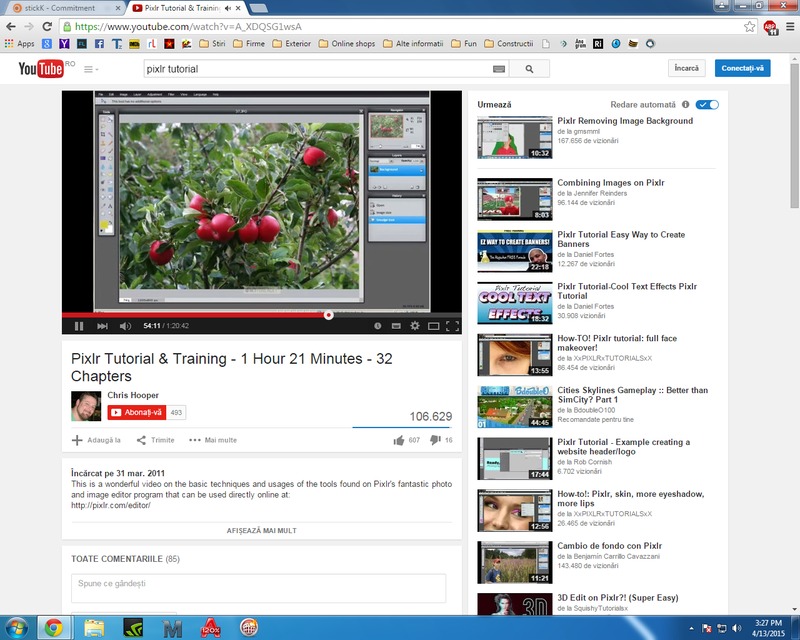The image size is (800, 640).
Task: Open the Exterior bookmarks folder
Action: tap(292, 44)
